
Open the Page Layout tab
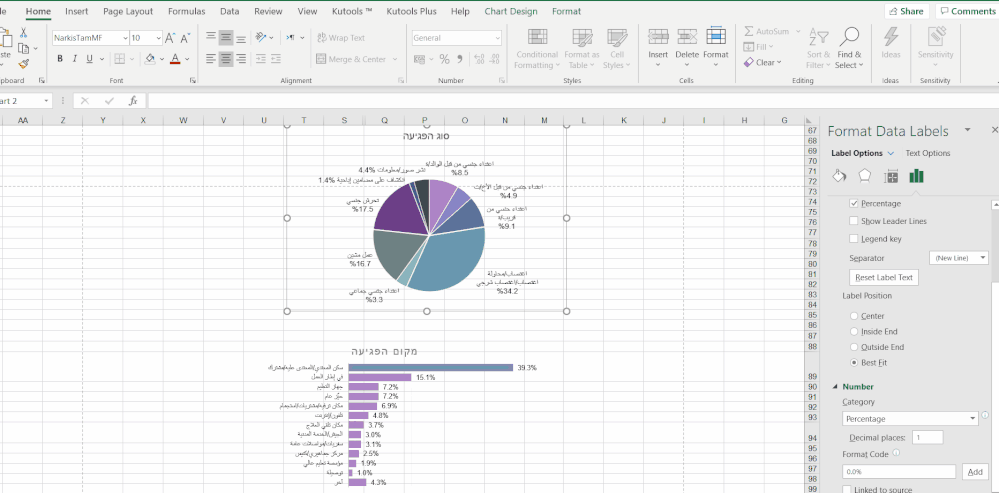[x=128, y=11]
